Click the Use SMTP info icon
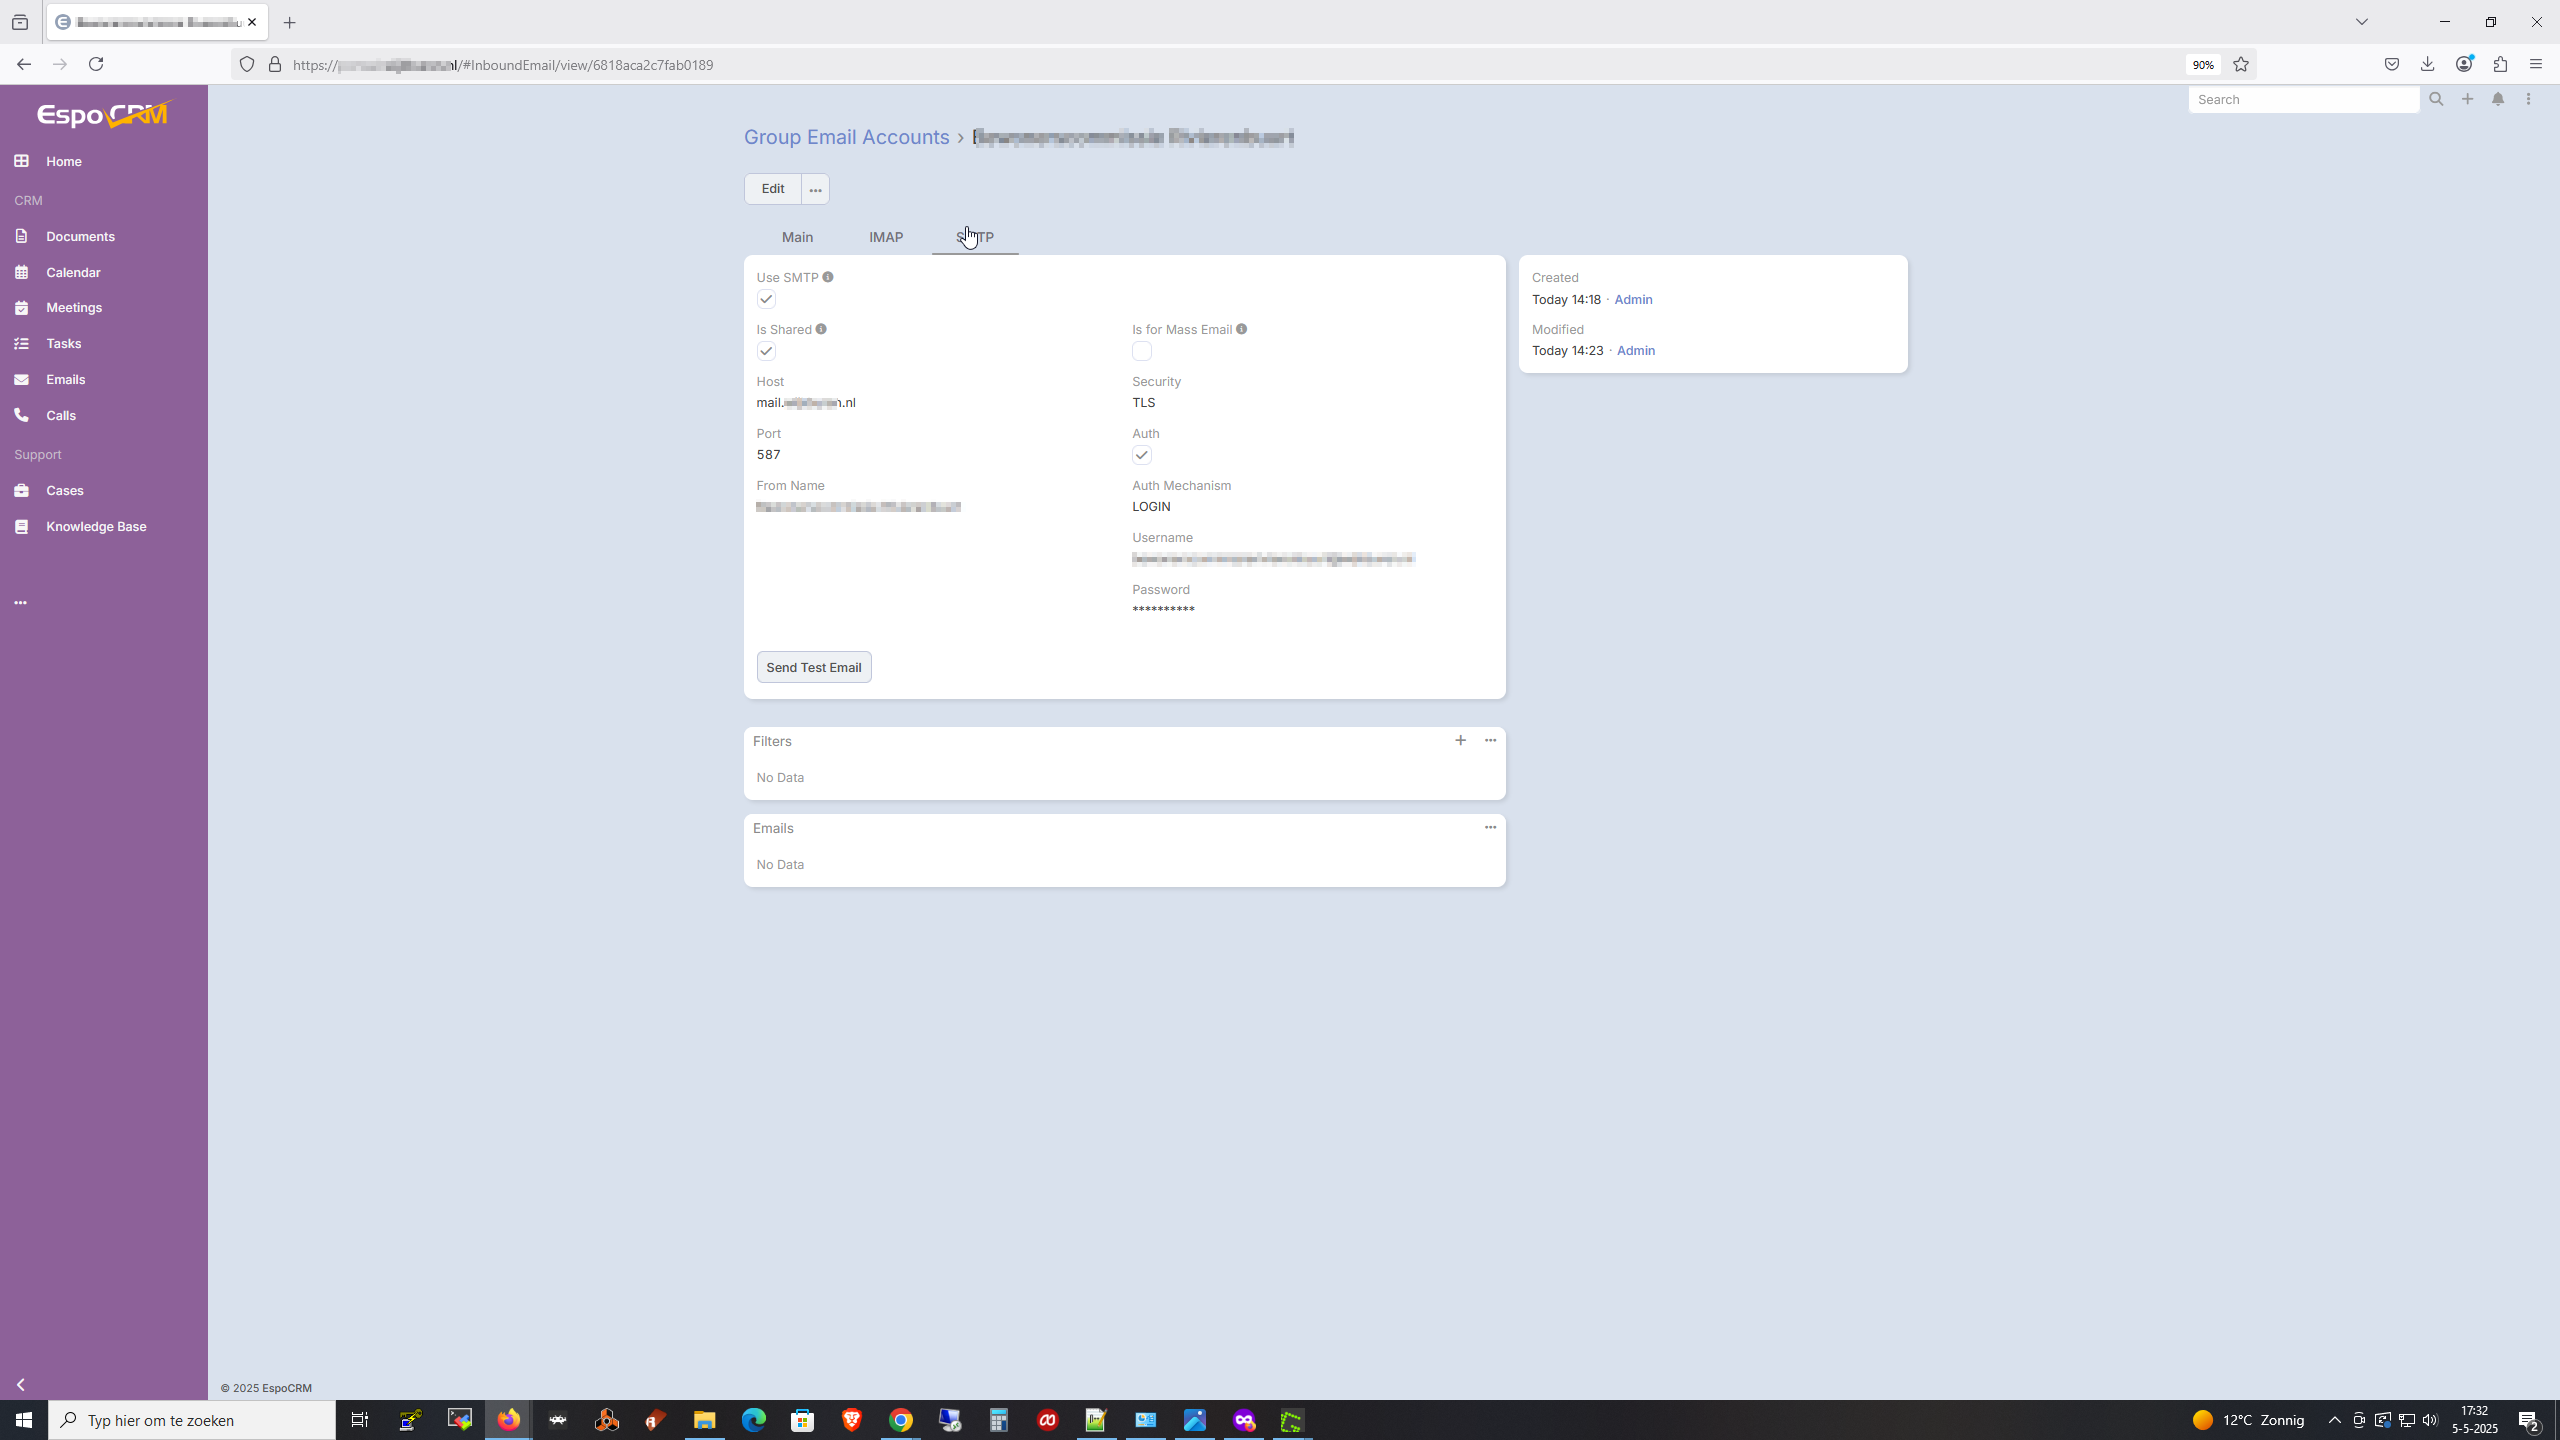The image size is (2560, 1440). click(x=828, y=277)
